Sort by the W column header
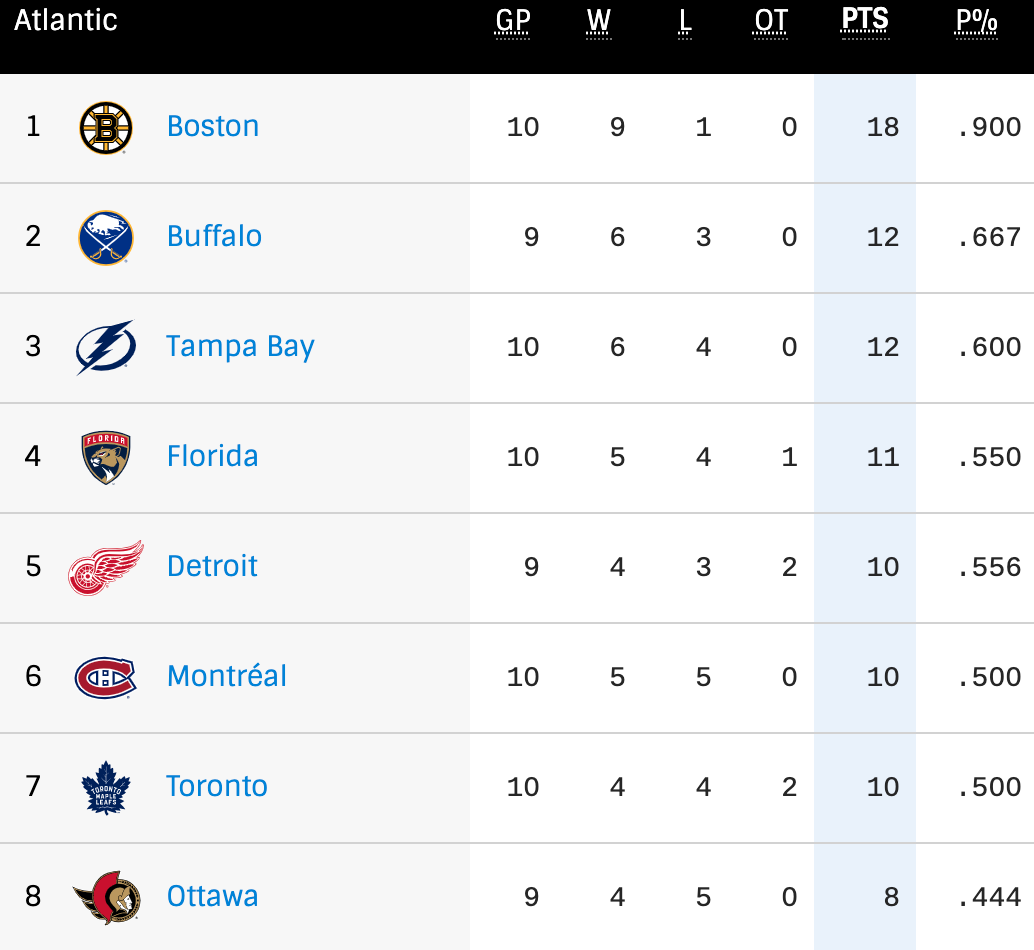Screen dimensions: 1034x950 click(x=599, y=21)
